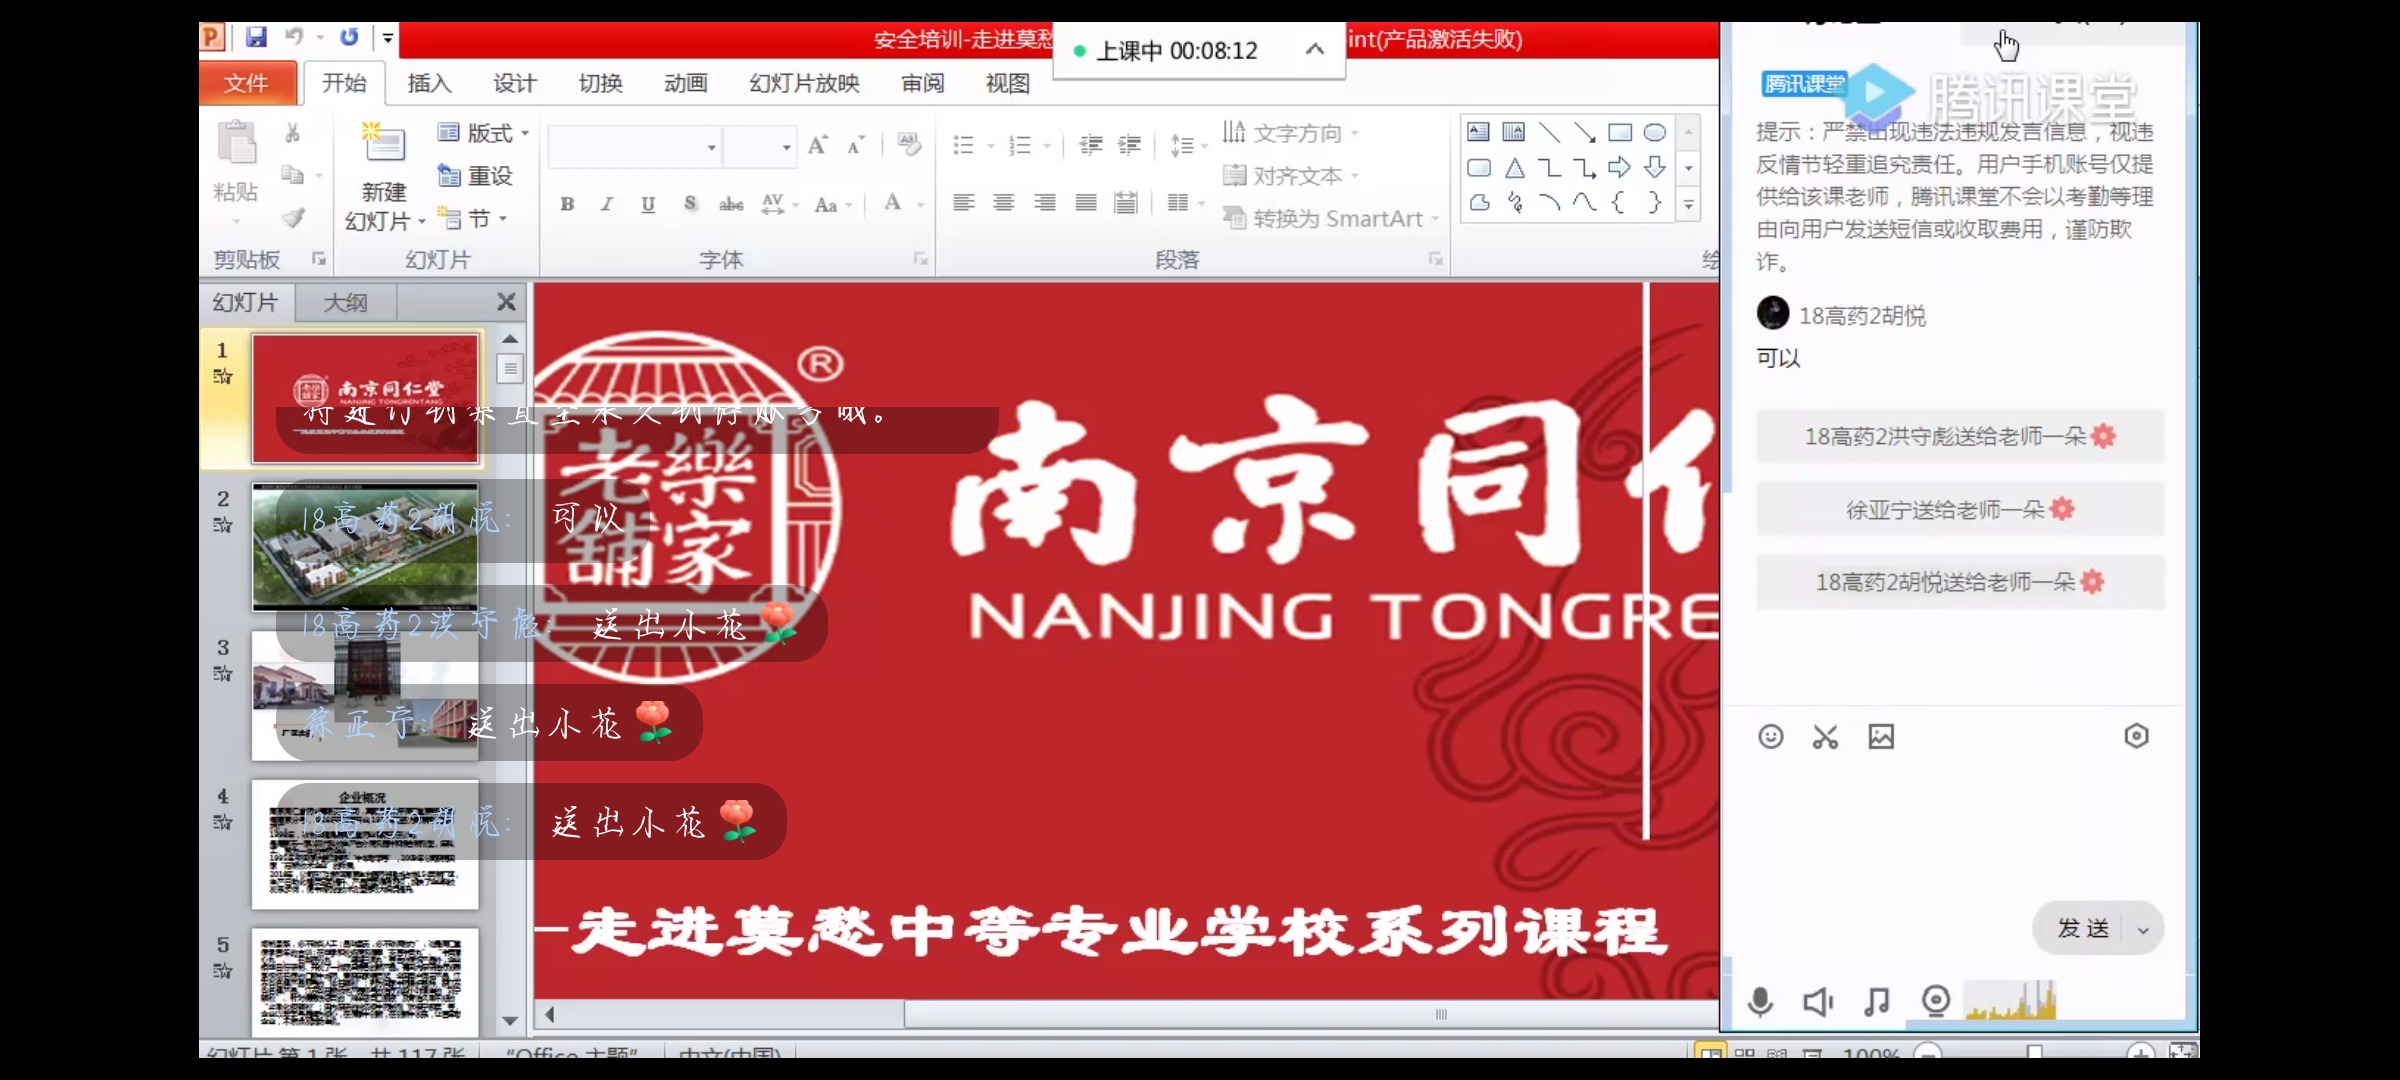Select the rectangle shape in shapes gallery

(1620, 132)
